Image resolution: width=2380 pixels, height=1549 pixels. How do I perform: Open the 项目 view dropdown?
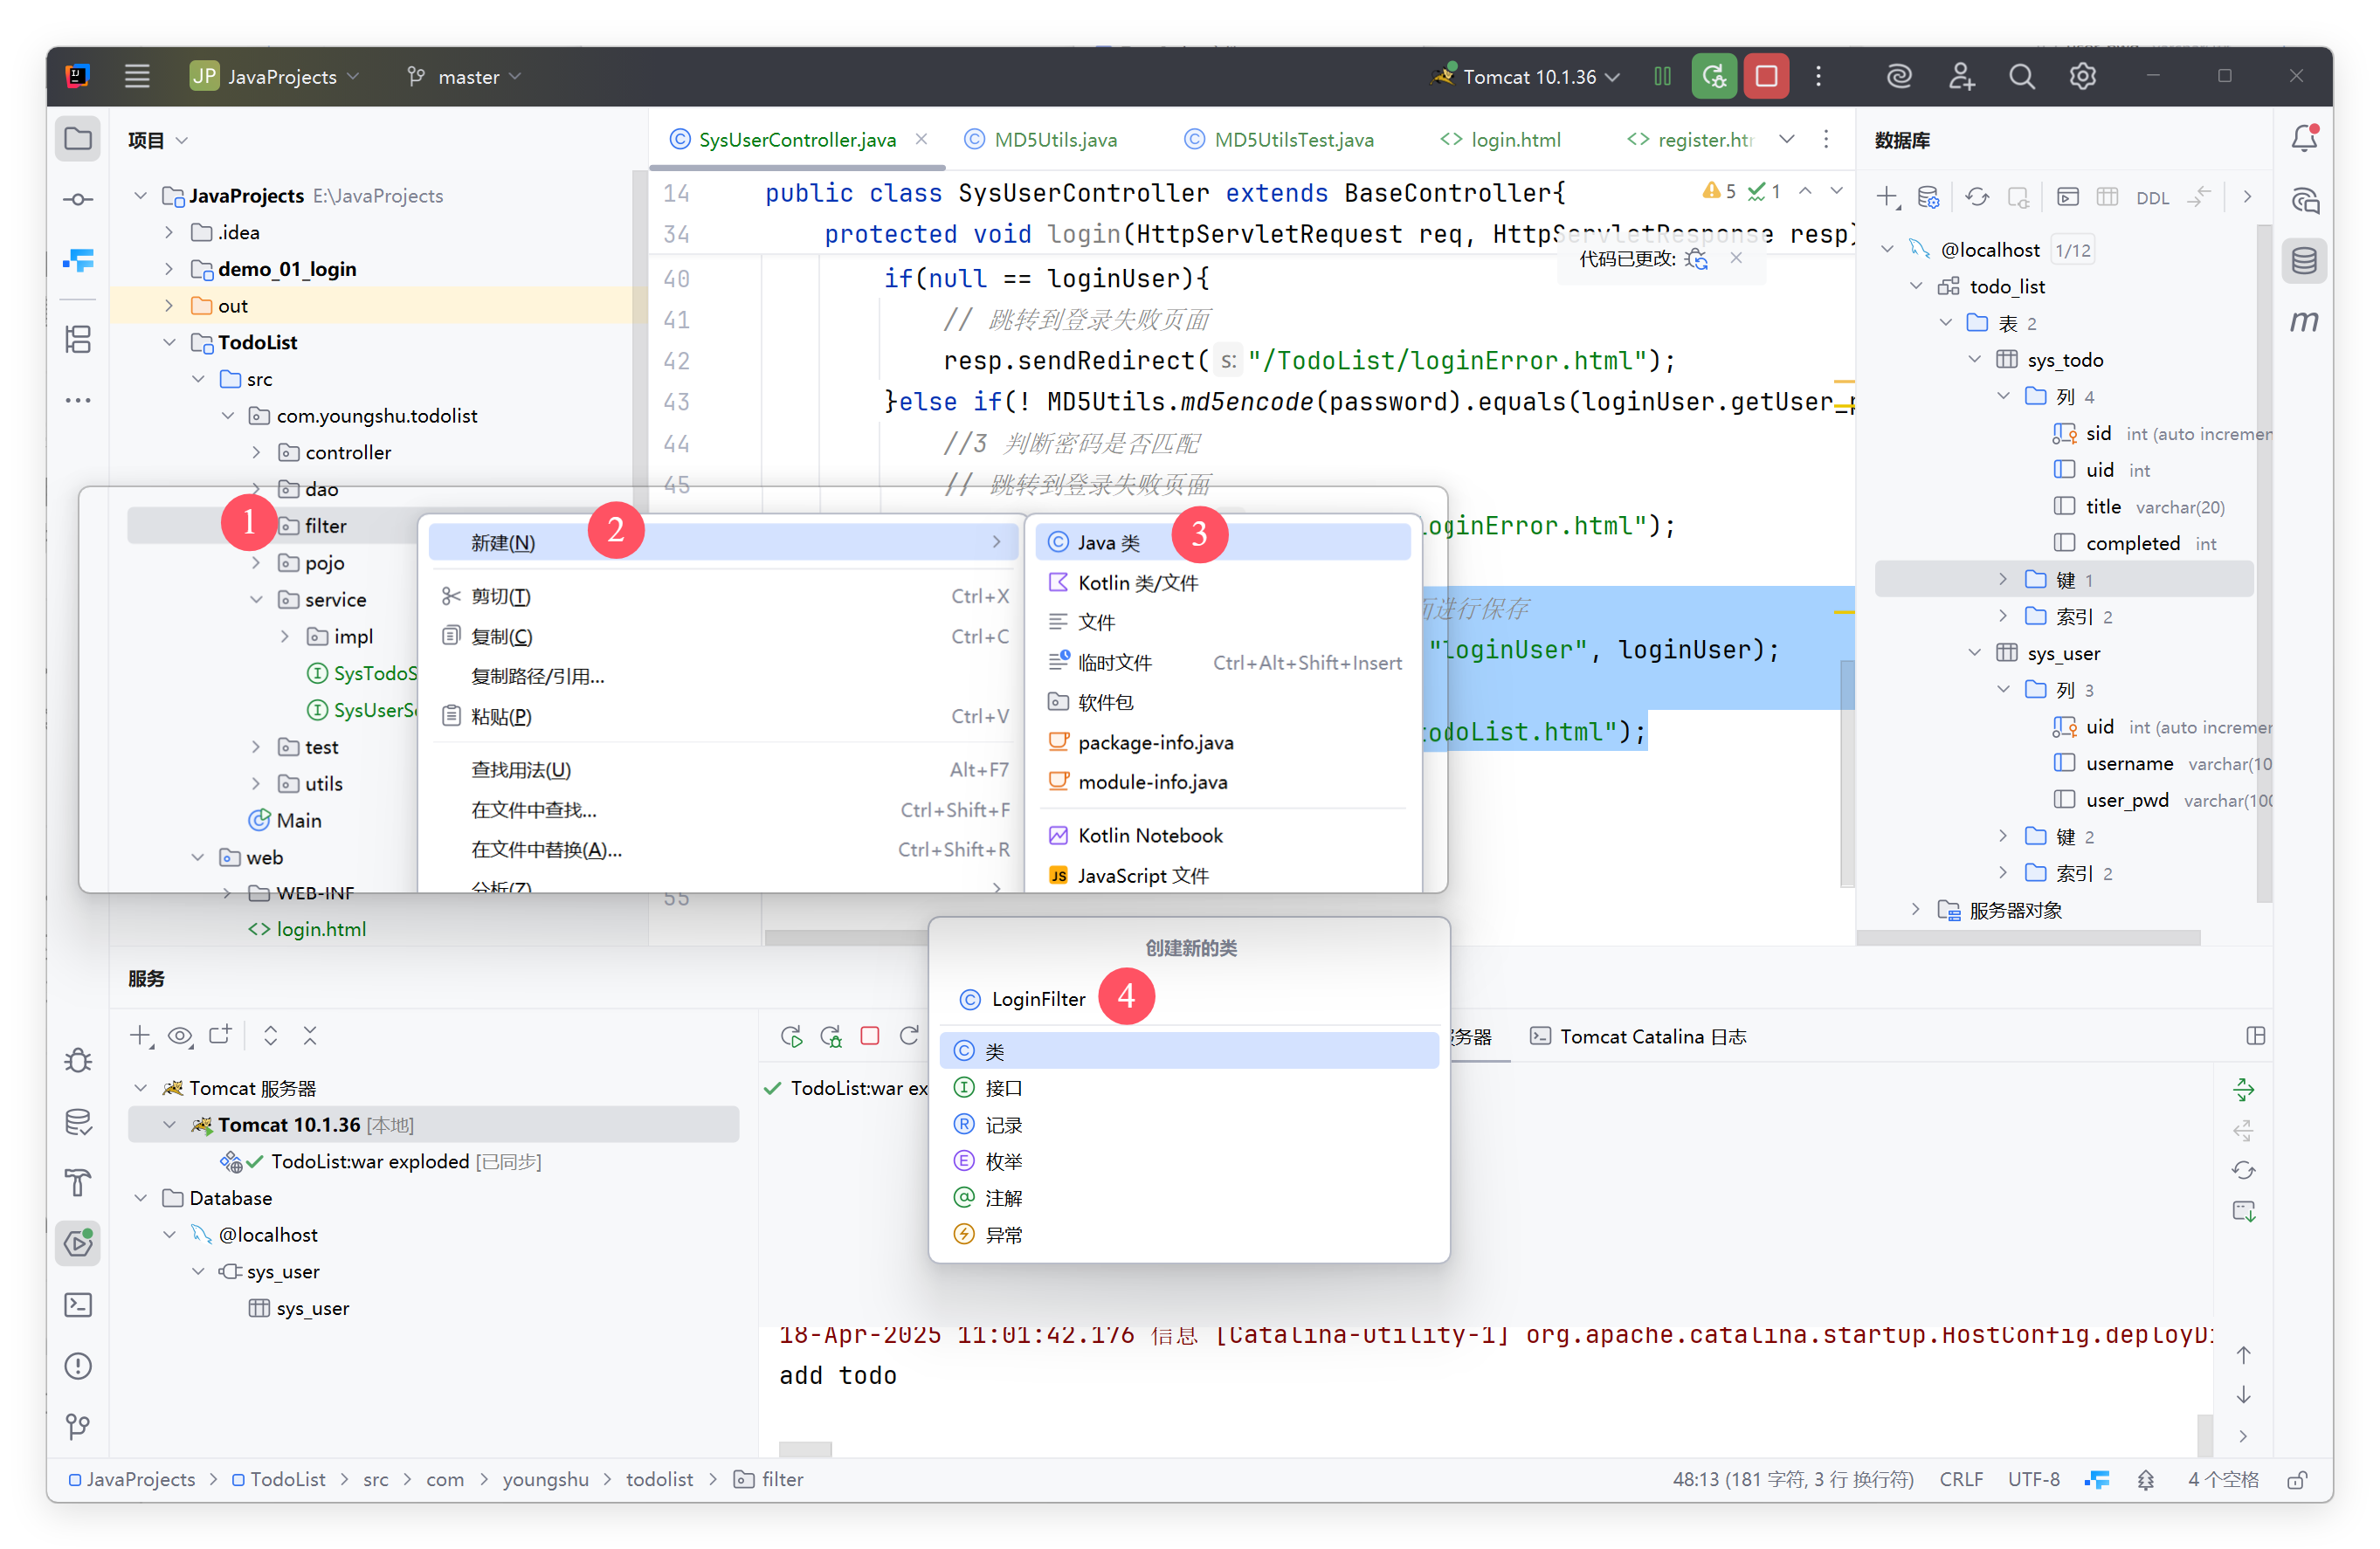tap(158, 140)
